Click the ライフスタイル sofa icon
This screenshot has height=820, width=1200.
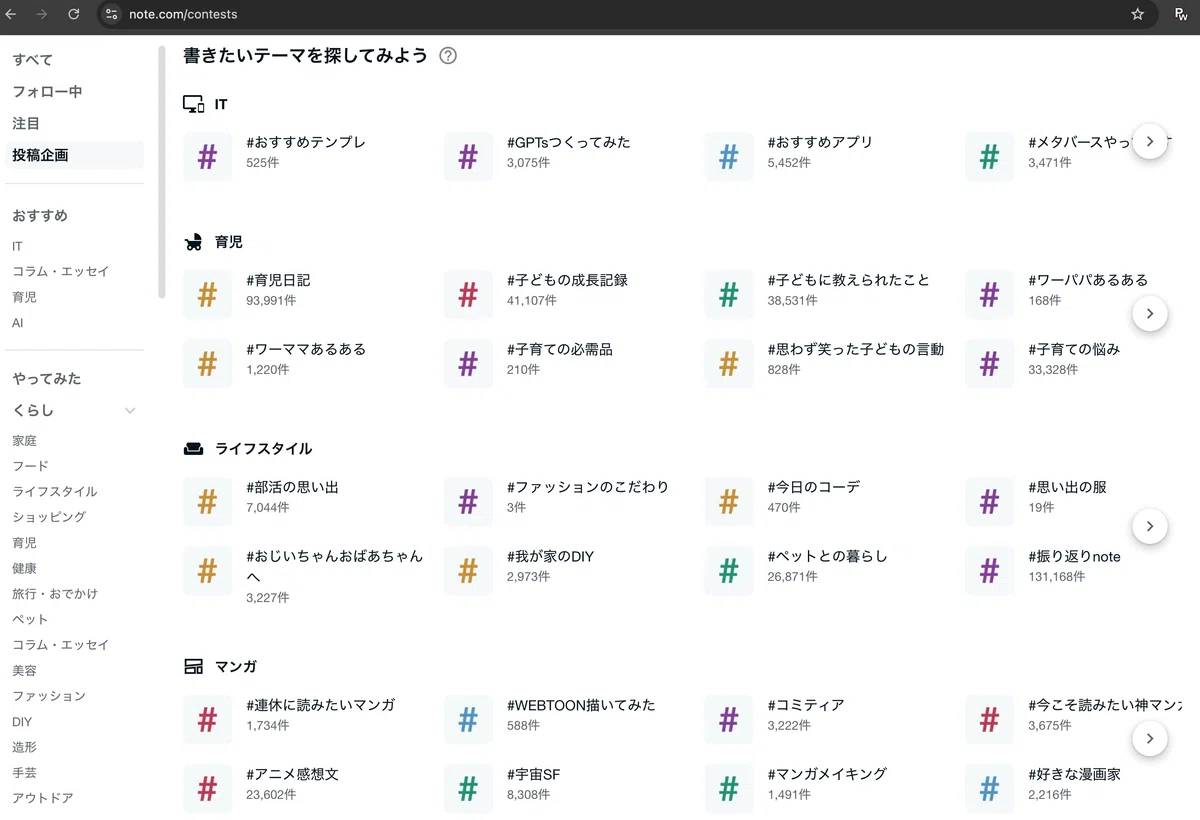pyautogui.click(x=193, y=449)
